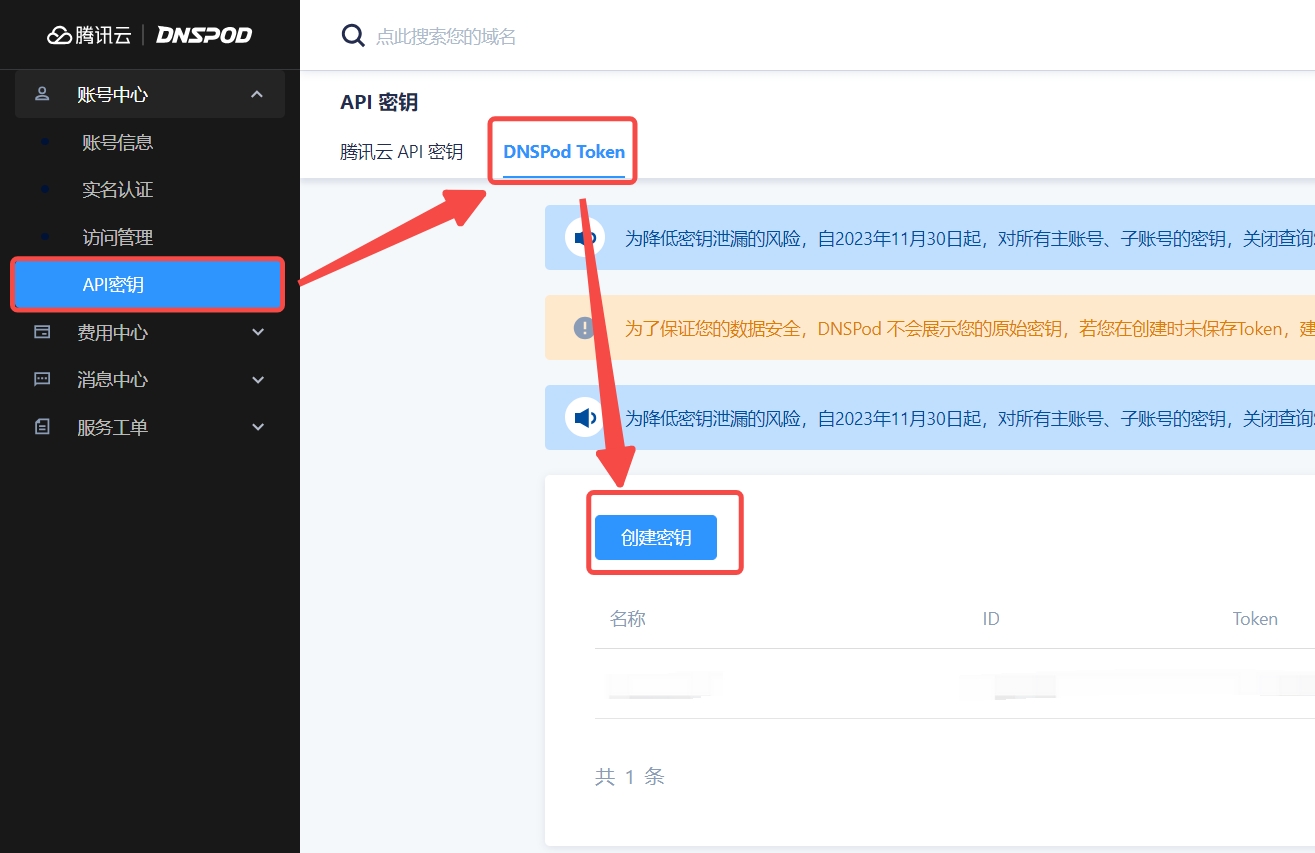Viewport: 1315px width, 853px height.
Task: Click the ID column header
Action: (x=991, y=619)
